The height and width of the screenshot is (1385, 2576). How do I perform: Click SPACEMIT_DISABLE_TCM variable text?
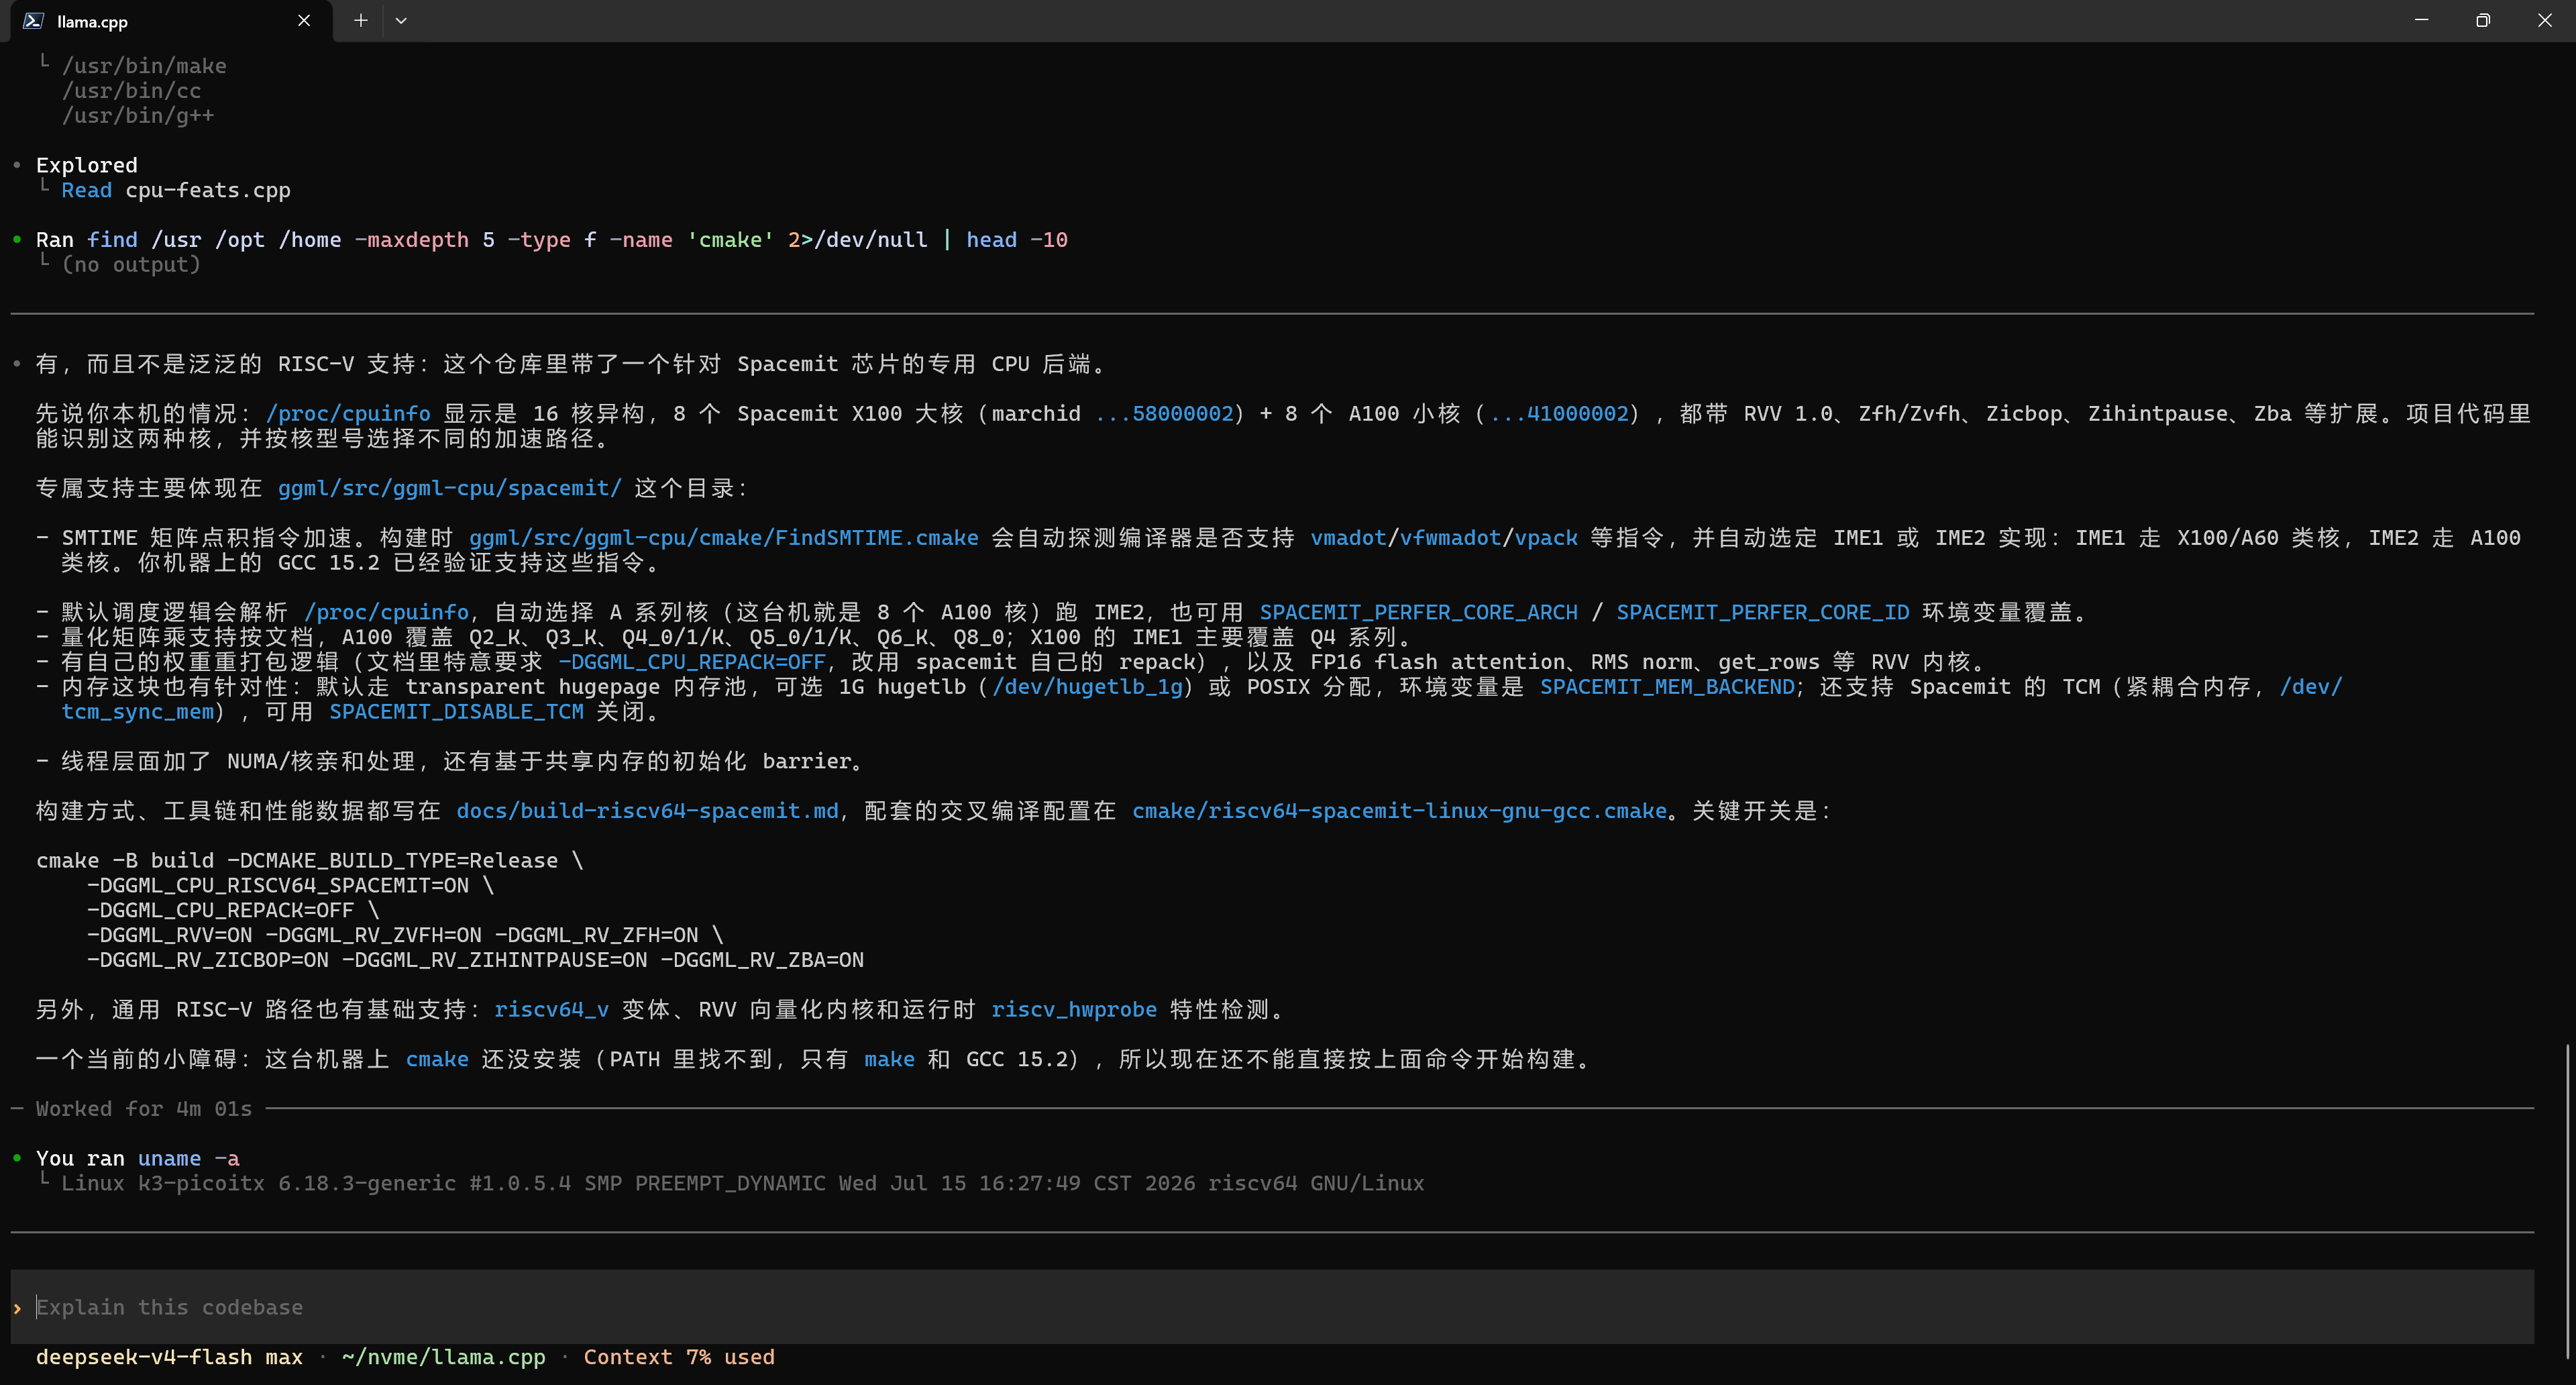(x=456, y=712)
